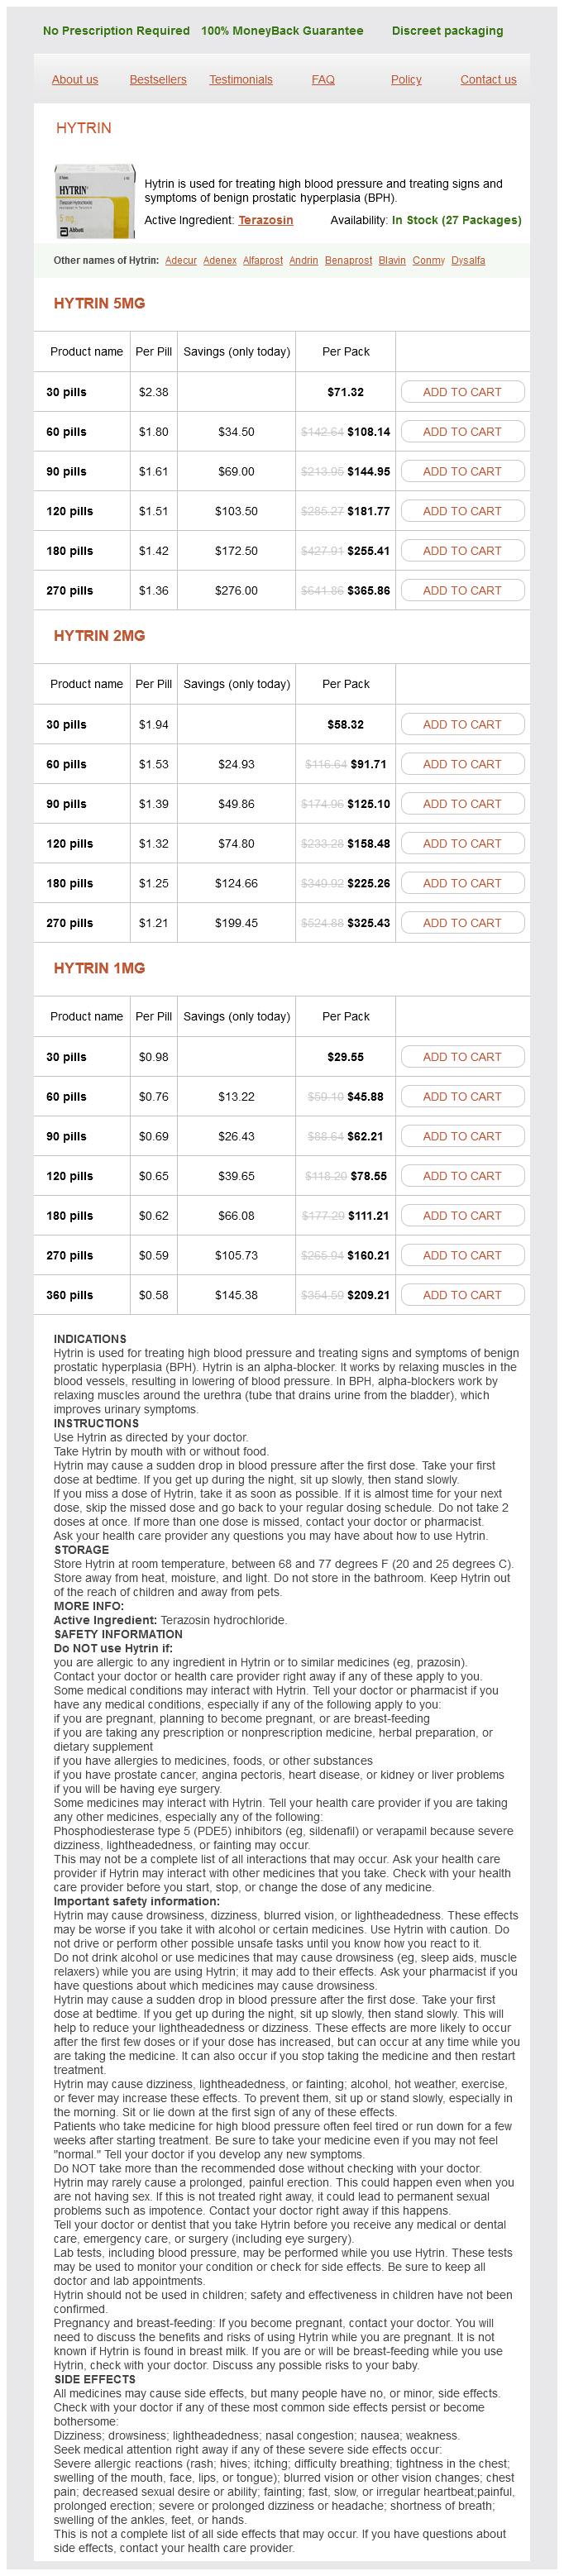
Task: Open the Alfaprost alternate name link
Action: coord(263,260)
